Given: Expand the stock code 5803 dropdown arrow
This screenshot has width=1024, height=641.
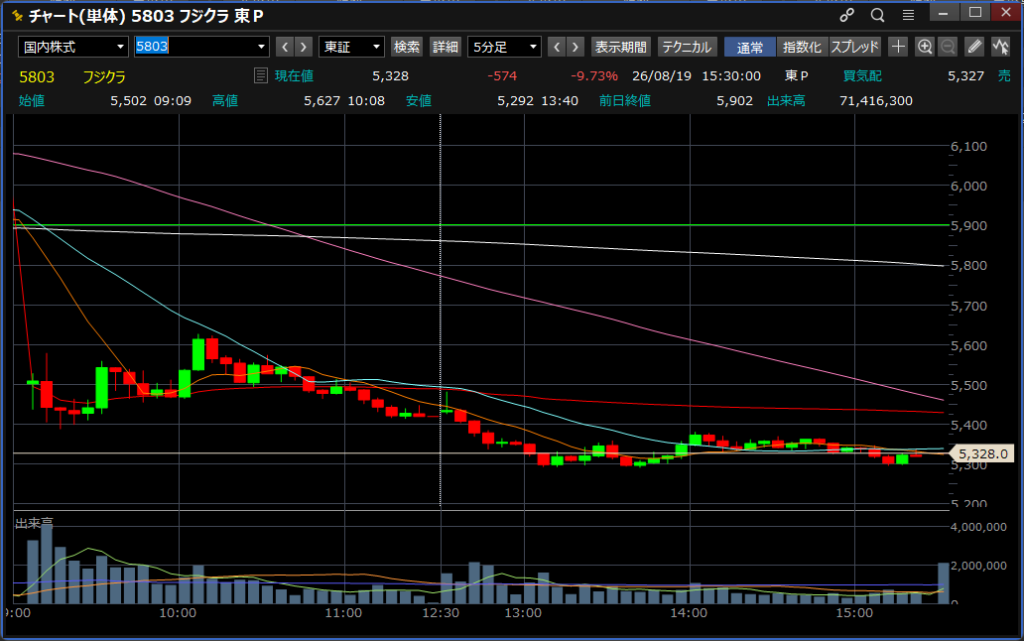Looking at the screenshot, I should coord(261,47).
